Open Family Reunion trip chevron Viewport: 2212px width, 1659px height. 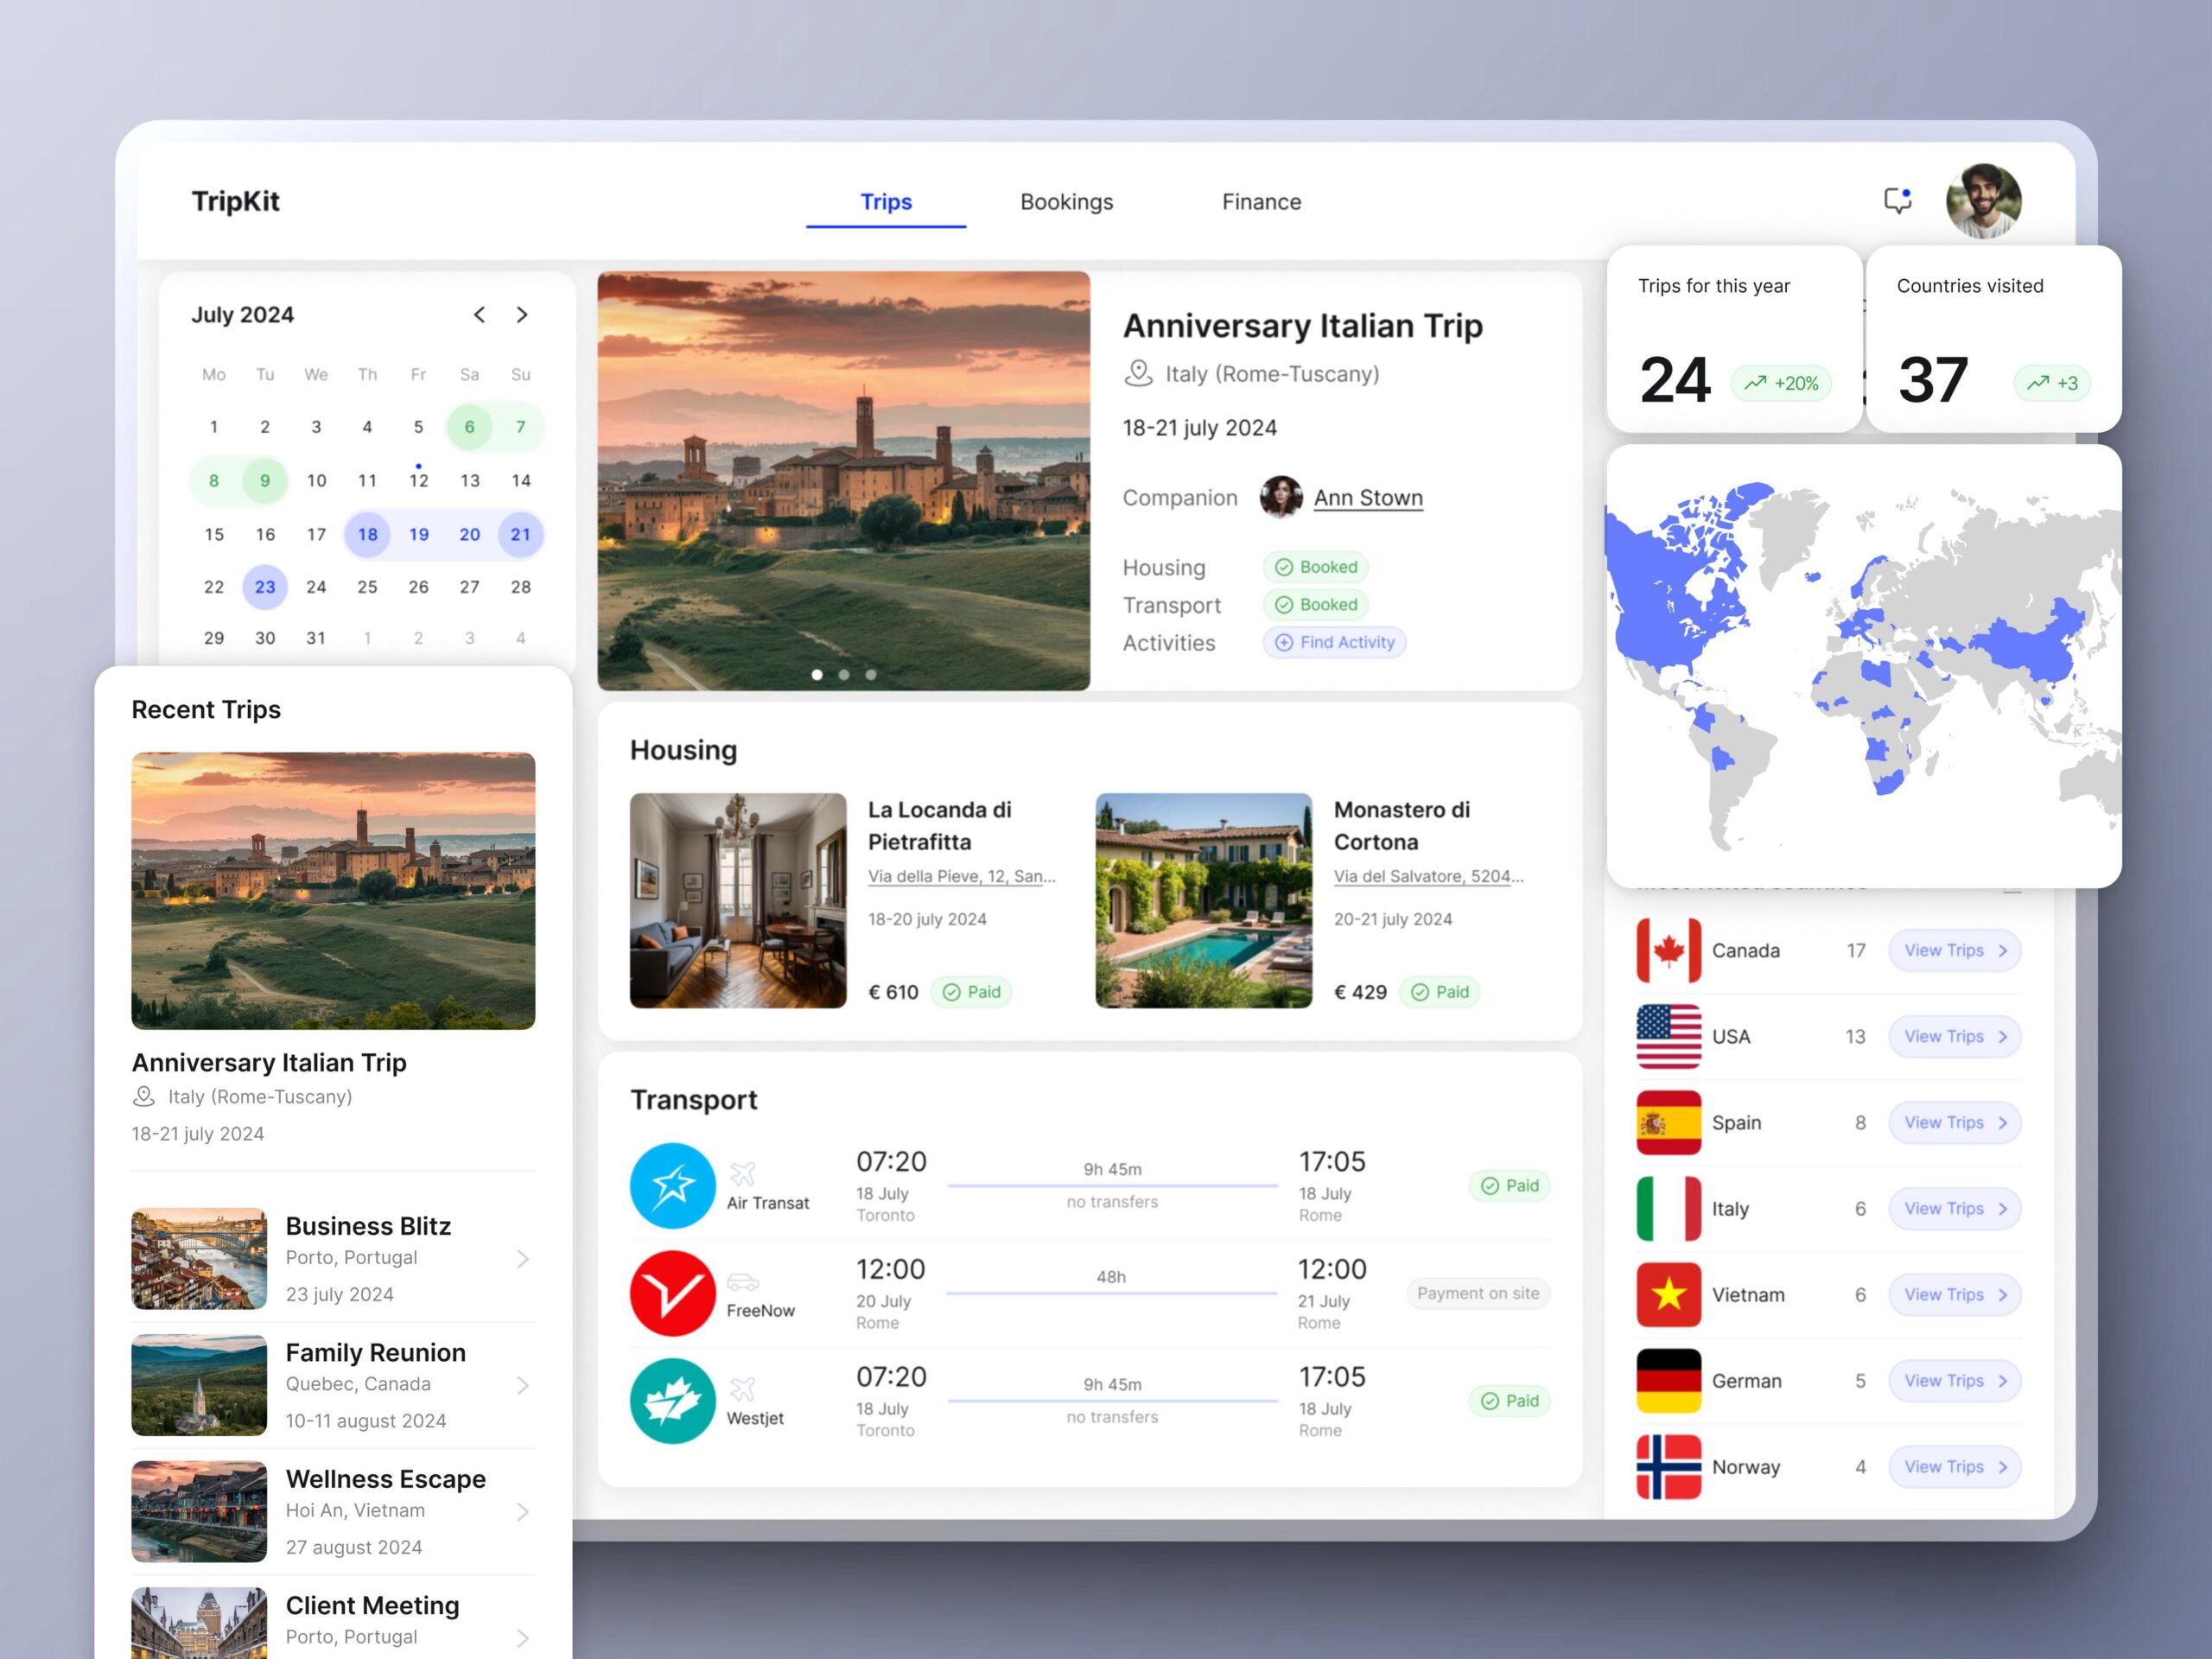pyautogui.click(x=523, y=1385)
